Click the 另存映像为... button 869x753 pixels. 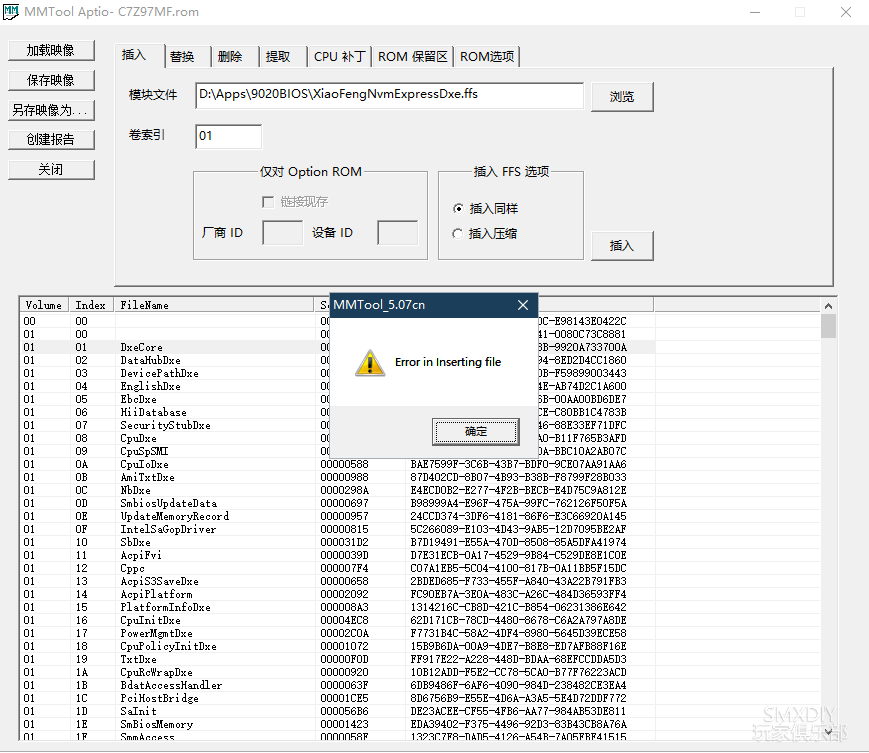coord(51,110)
